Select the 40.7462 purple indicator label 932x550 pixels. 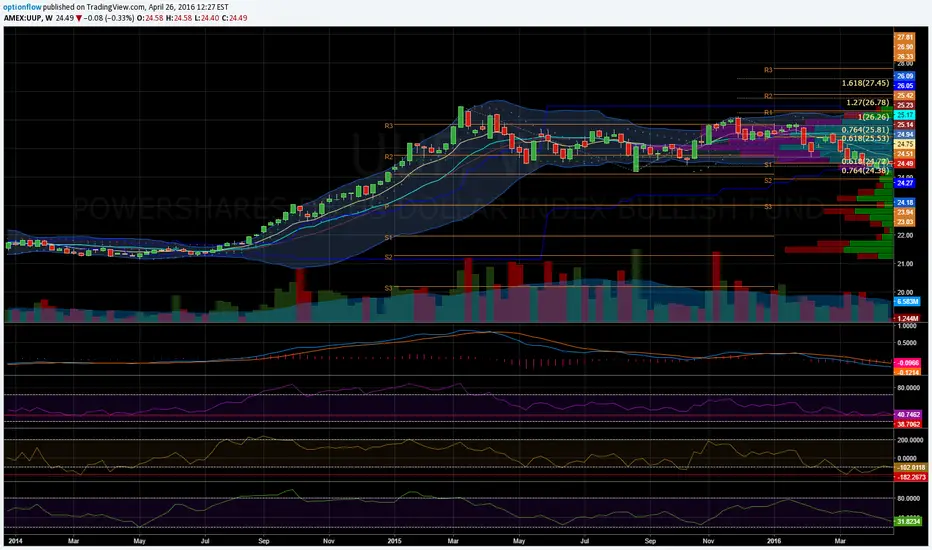908,414
